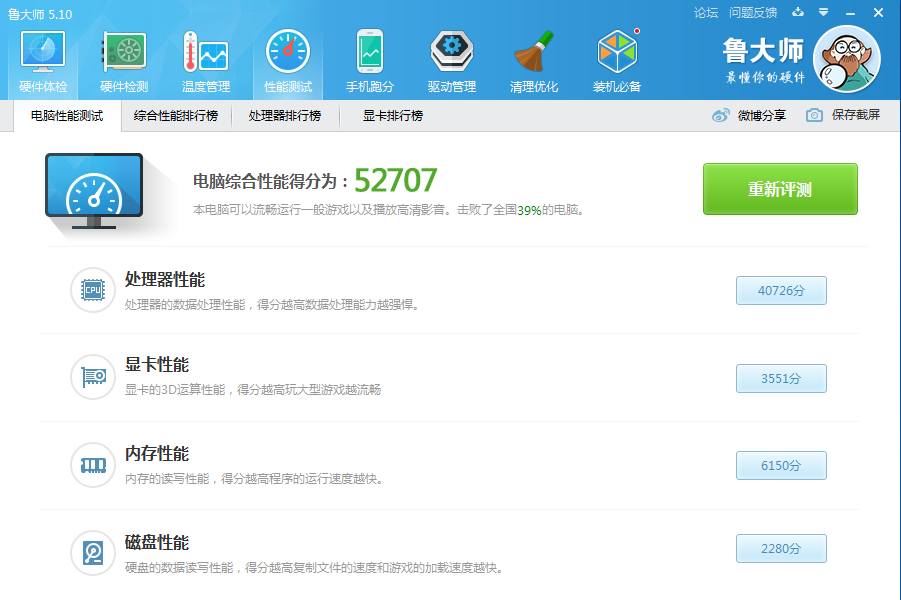Viewport: 901px width, 600px height.
Task: Click 保存截屏 save screenshot link
Action: pyautogui.click(x=856, y=115)
